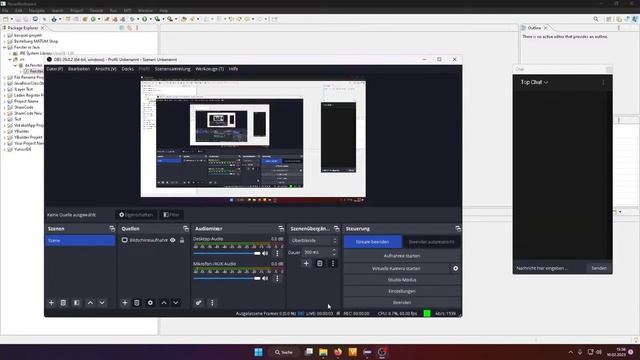Pop out the Szenenübergänge dock

(336, 229)
